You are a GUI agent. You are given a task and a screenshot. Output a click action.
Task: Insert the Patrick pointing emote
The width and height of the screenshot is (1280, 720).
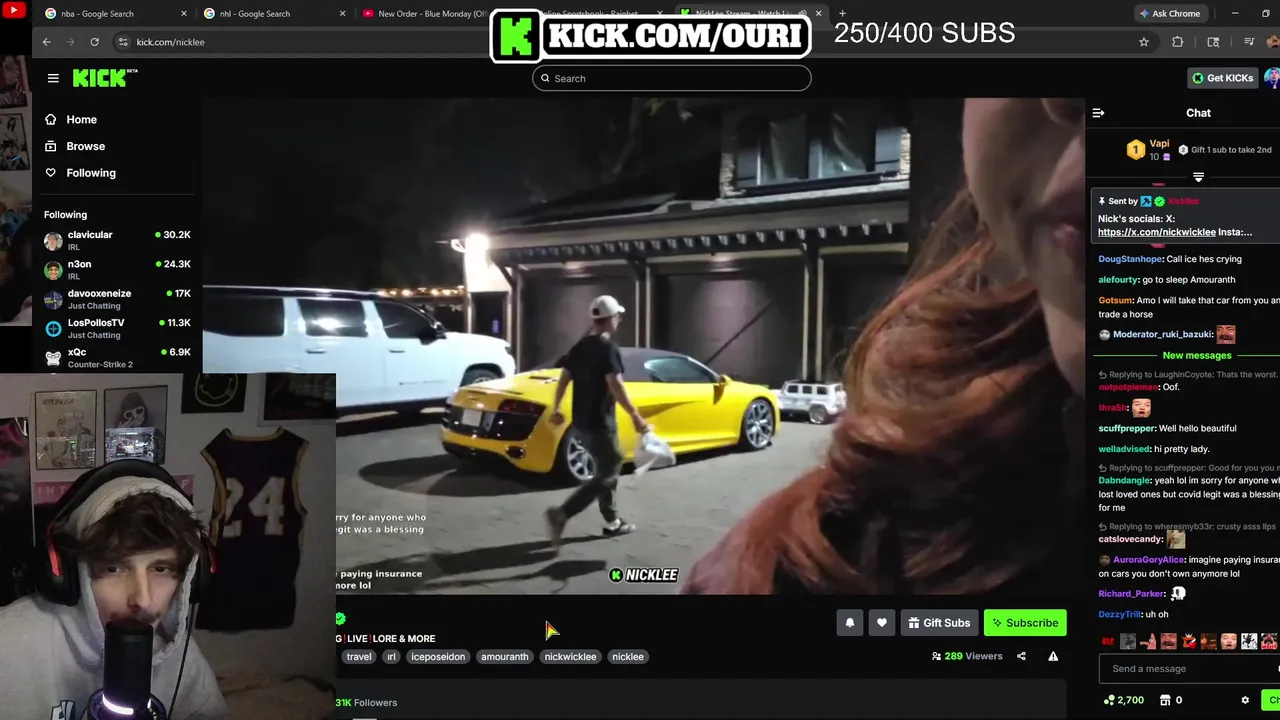(x=1148, y=641)
